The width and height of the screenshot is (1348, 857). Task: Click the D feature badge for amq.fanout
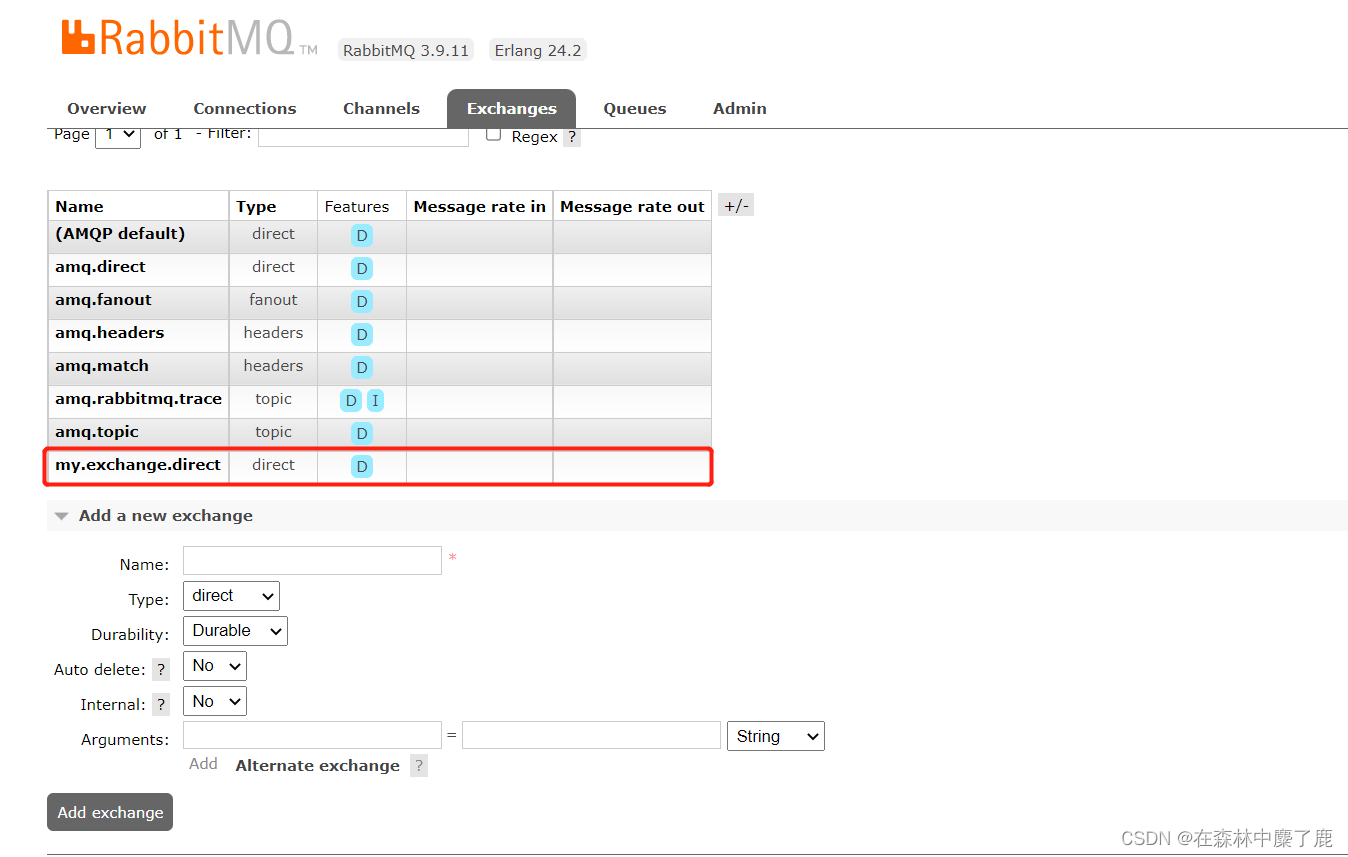[x=362, y=302]
